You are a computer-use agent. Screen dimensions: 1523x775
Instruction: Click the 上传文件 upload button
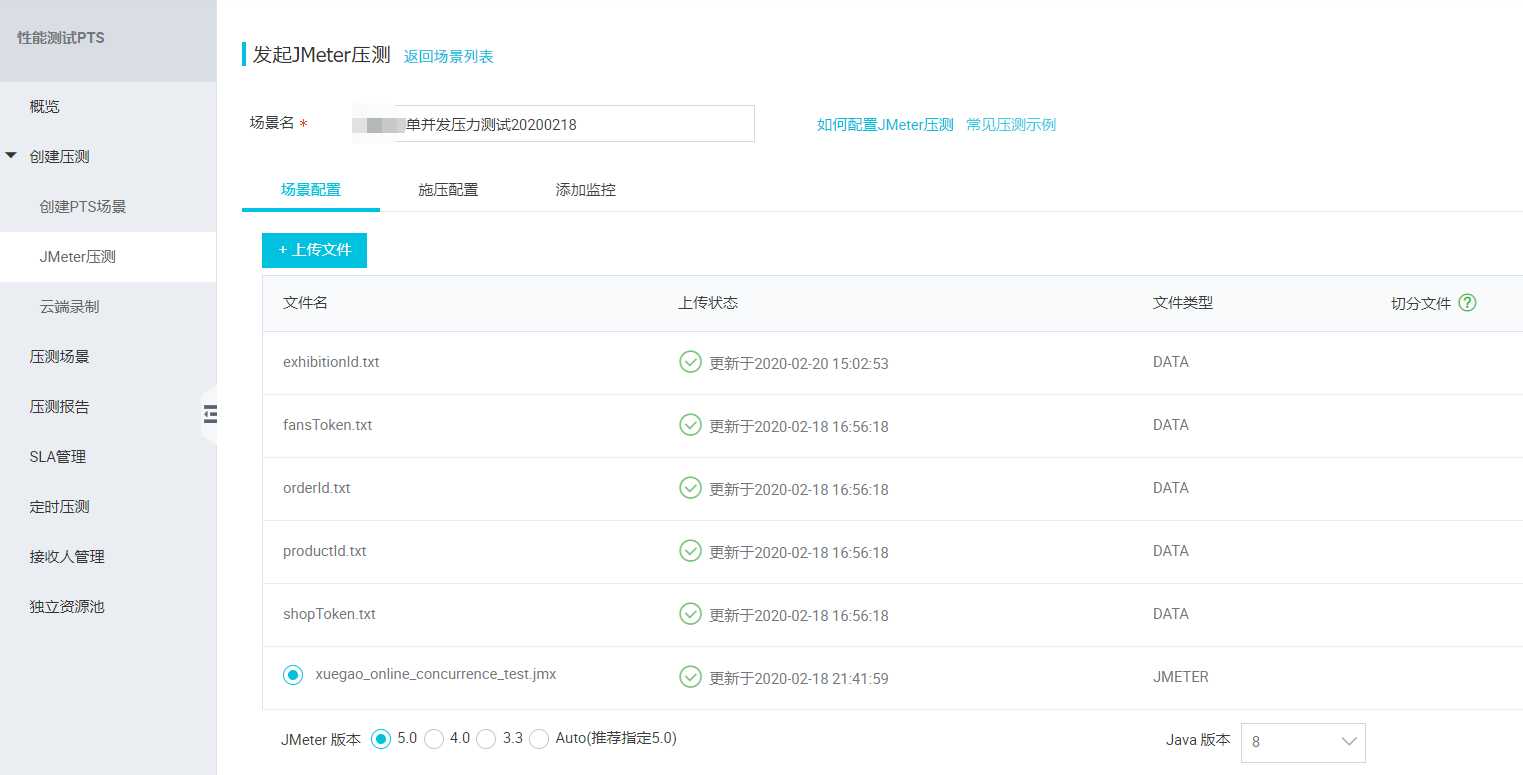[314, 250]
